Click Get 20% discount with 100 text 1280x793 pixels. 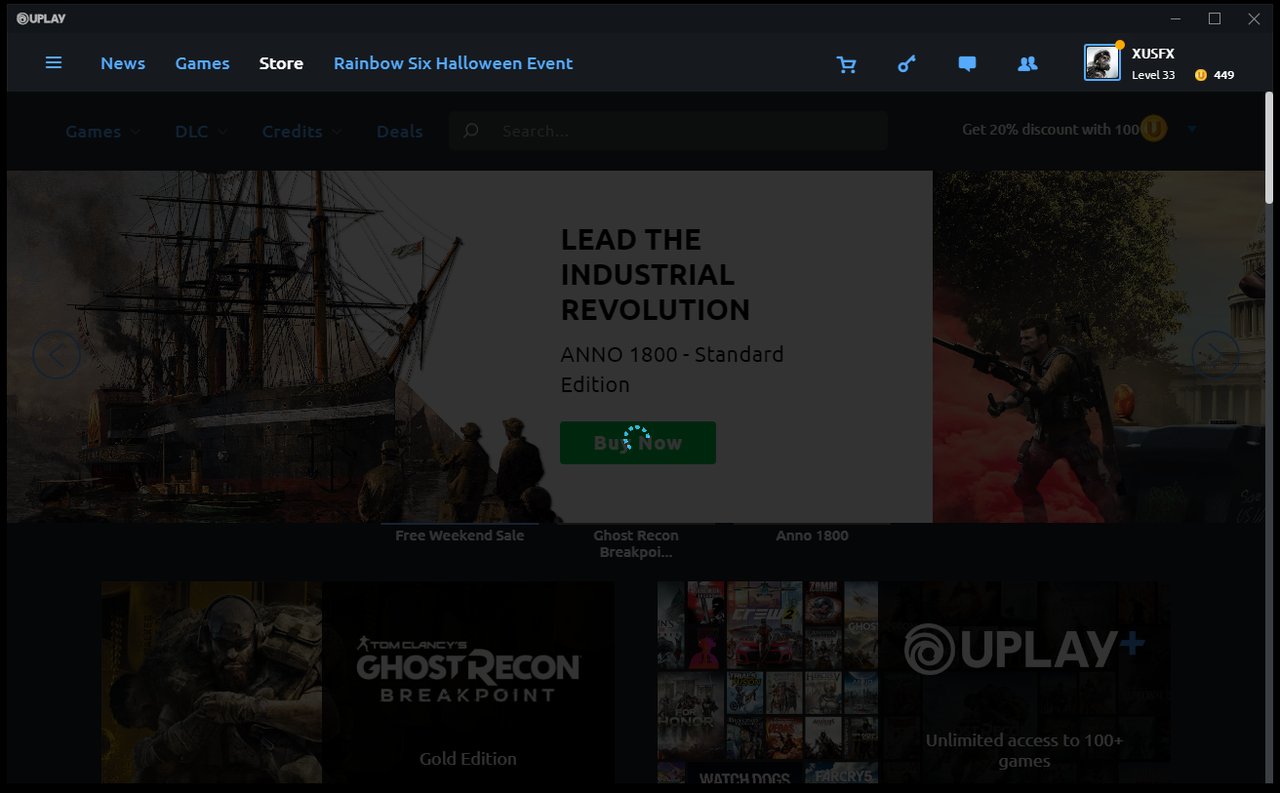1051,129
